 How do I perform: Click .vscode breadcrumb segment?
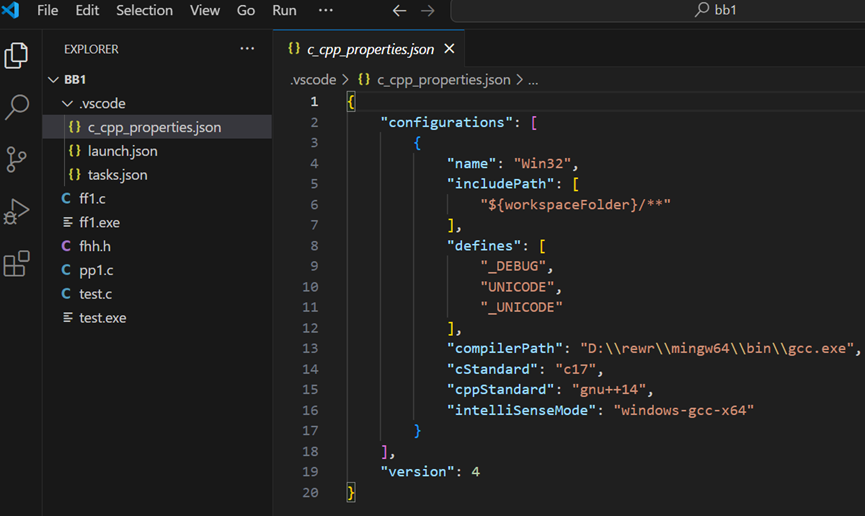pos(313,80)
